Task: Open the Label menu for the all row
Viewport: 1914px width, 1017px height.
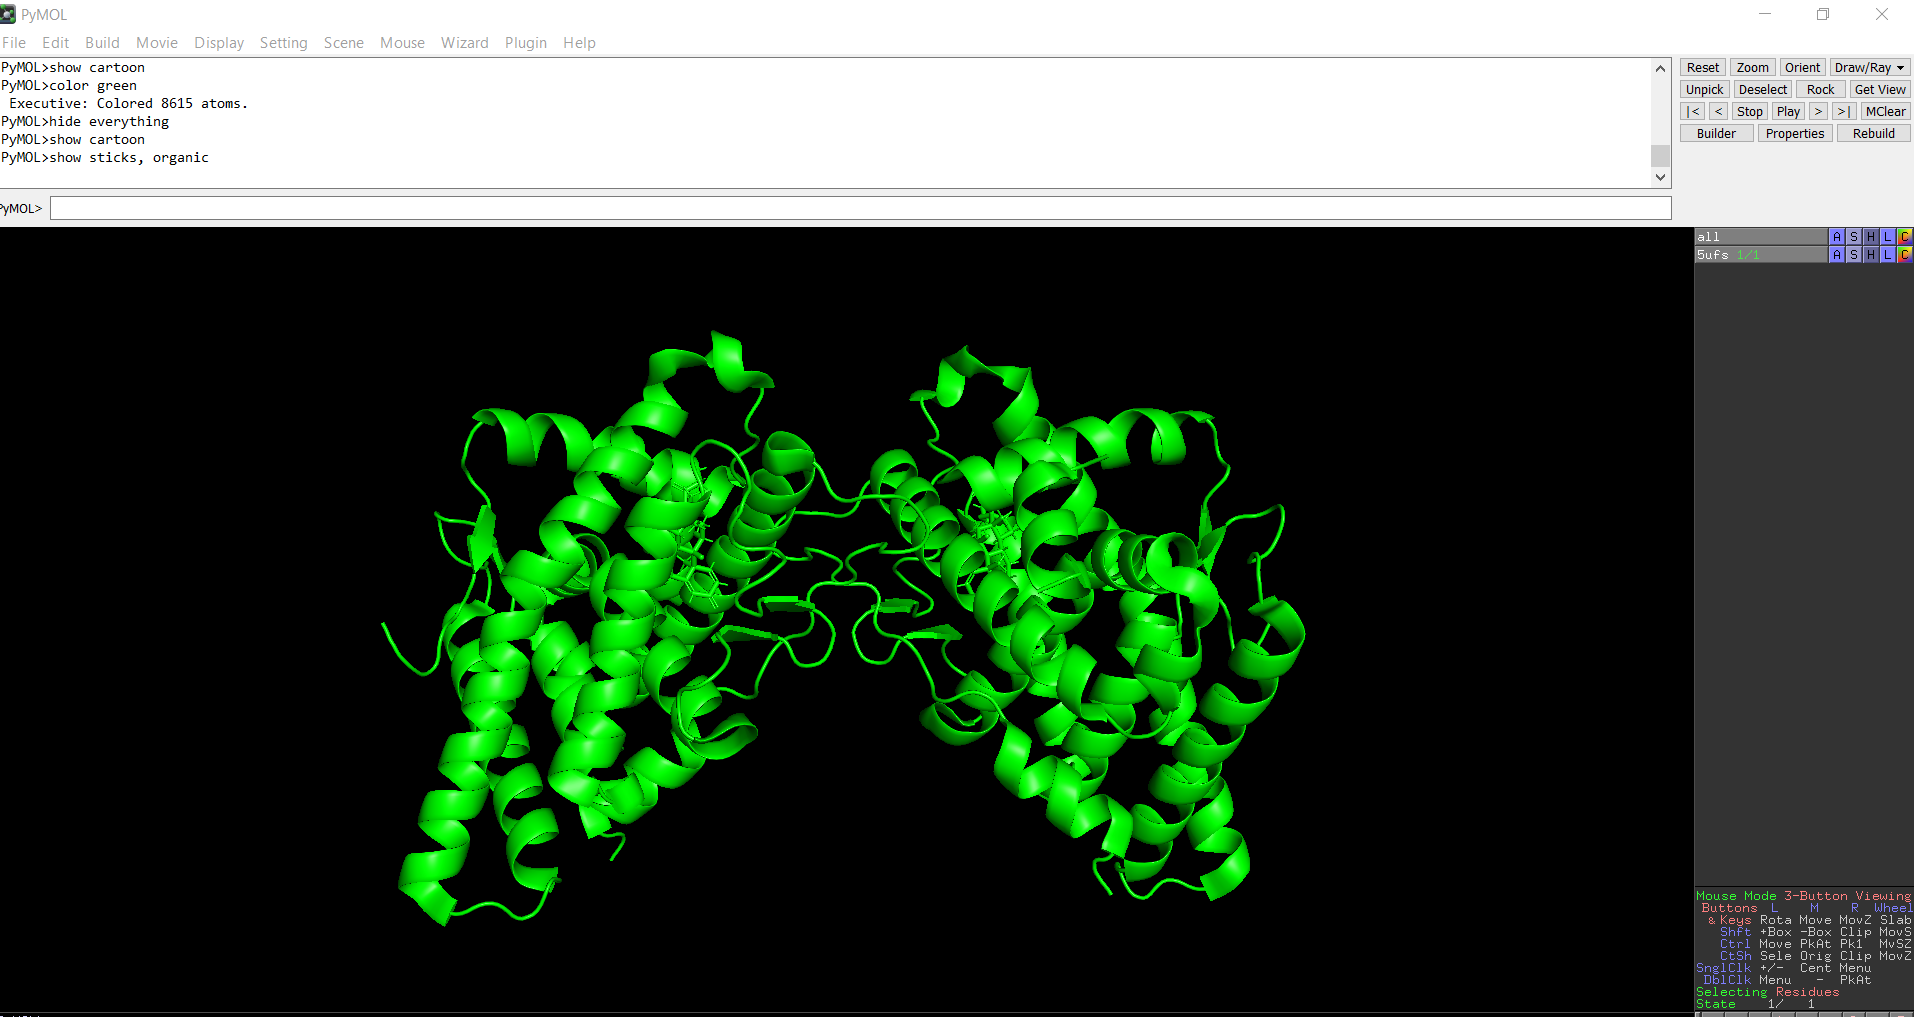Action: click(1888, 237)
